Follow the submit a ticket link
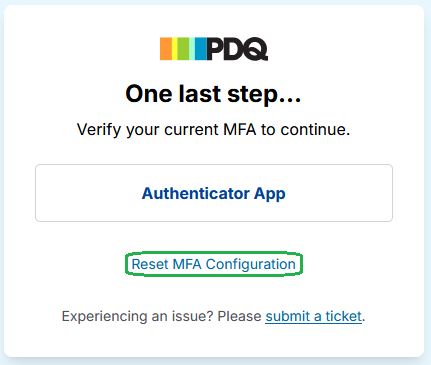The width and height of the screenshot is (431, 365). 313,316
